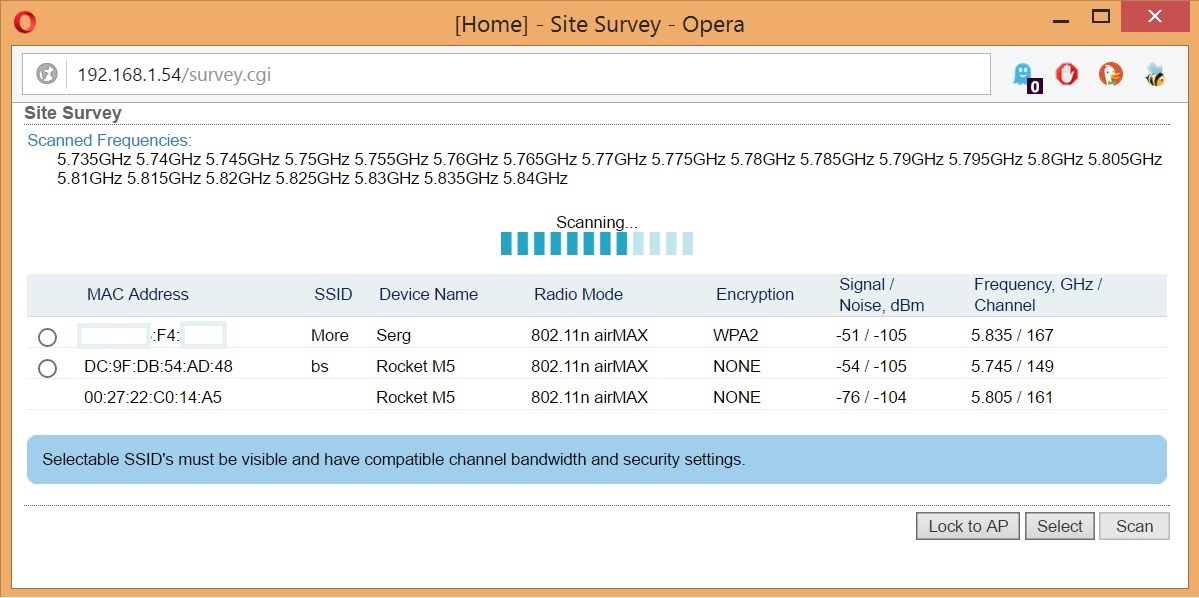Click the WPA2 encryption cell
This screenshot has width=1199, height=598.
(737, 336)
